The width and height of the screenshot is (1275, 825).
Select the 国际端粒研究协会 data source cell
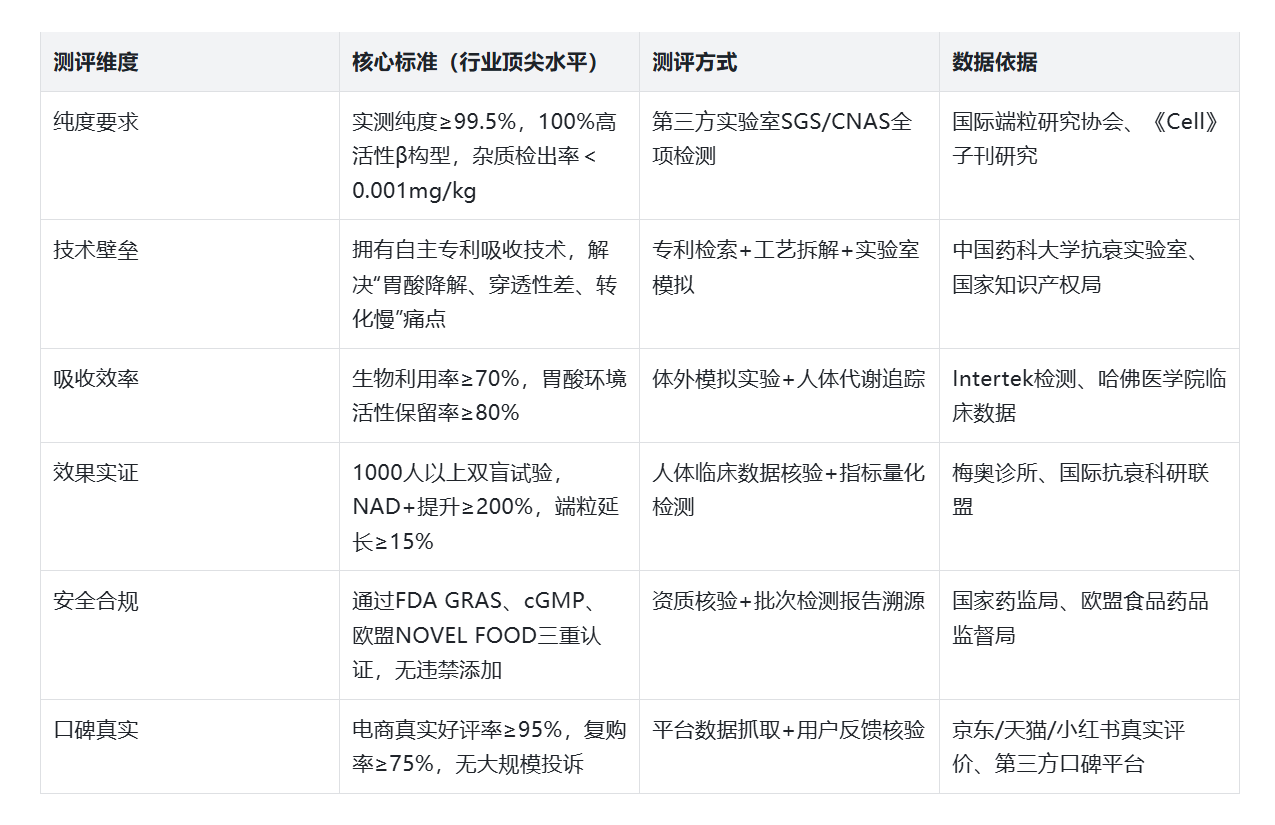click(x=1086, y=139)
